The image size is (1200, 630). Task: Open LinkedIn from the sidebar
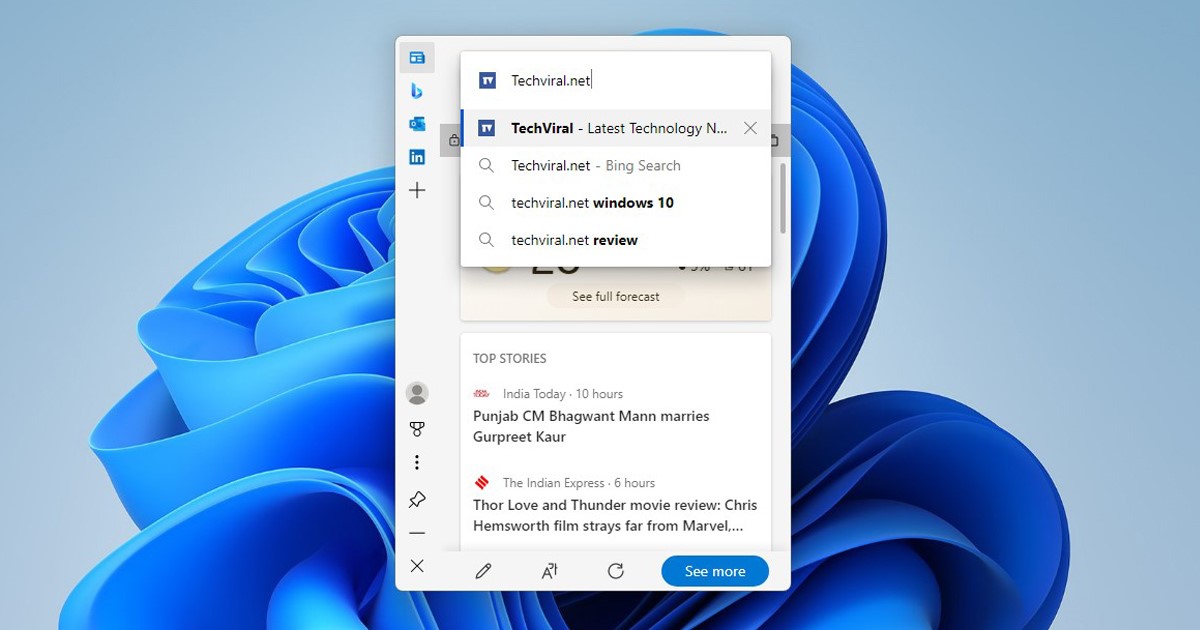[417, 157]
